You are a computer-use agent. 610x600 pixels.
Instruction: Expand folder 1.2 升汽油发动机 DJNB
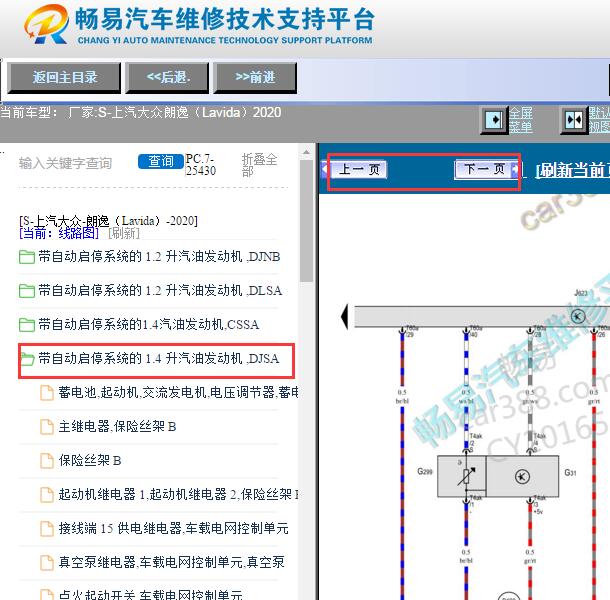click(159, 257)
